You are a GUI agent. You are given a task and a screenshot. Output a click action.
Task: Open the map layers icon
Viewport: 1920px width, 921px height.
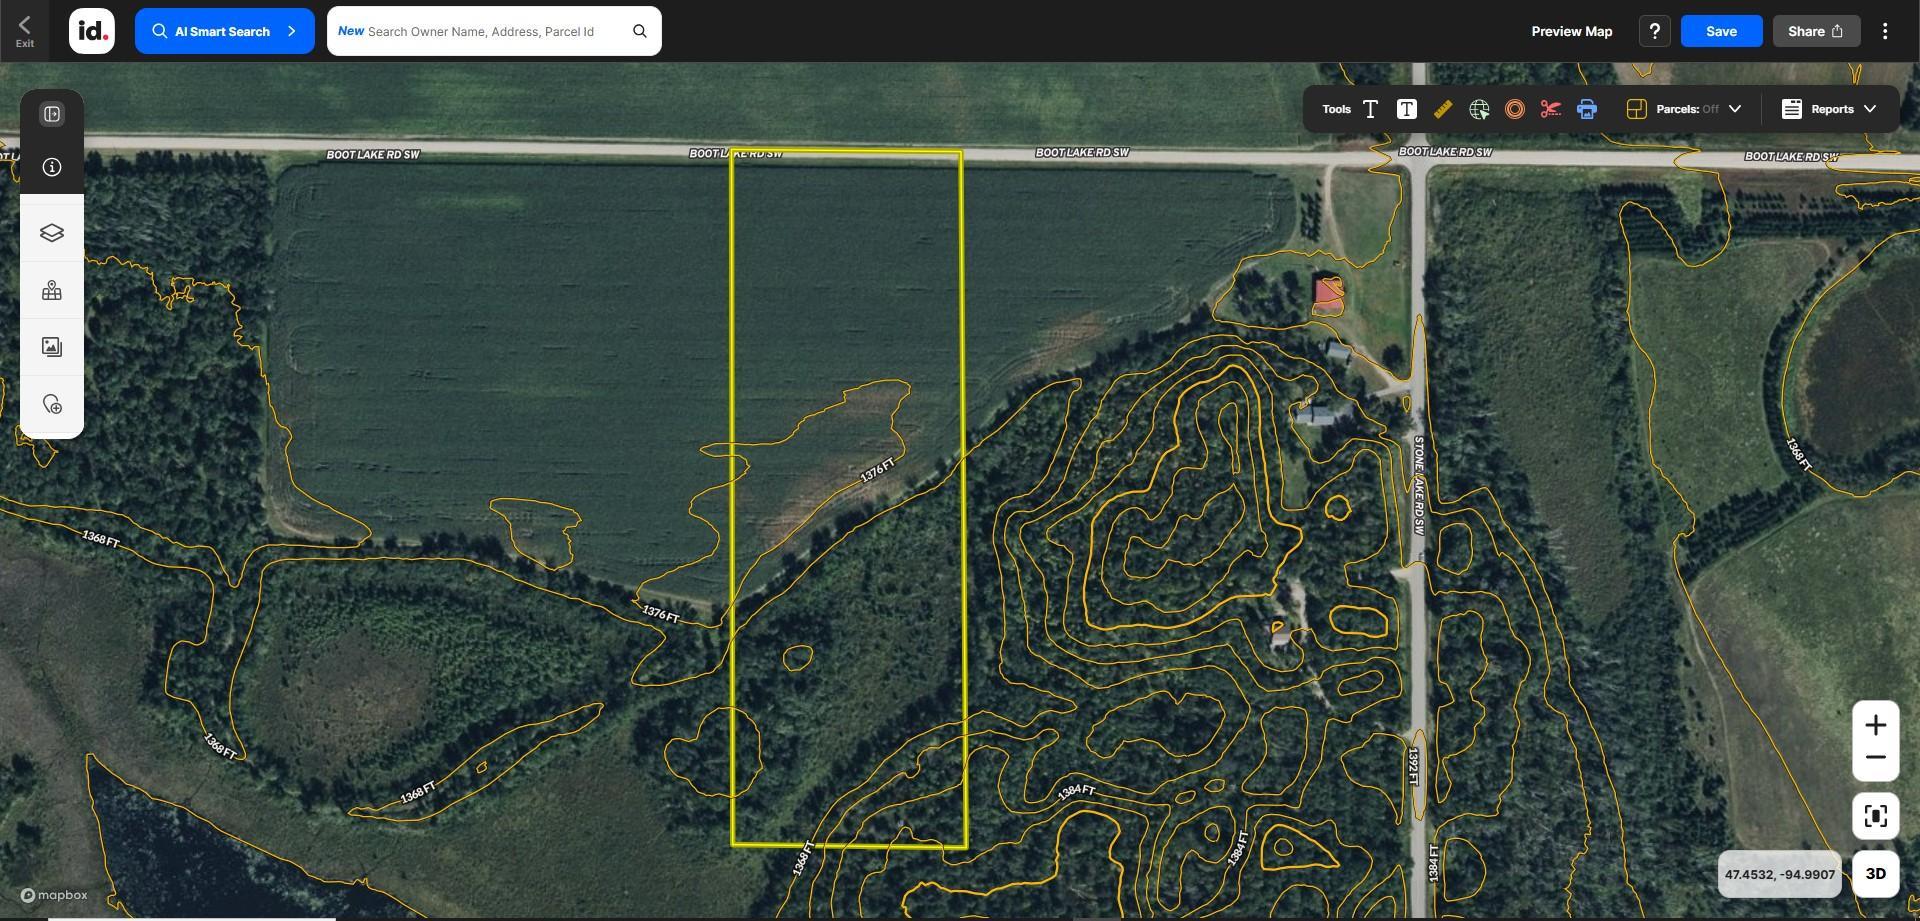[x=52, y=233]
